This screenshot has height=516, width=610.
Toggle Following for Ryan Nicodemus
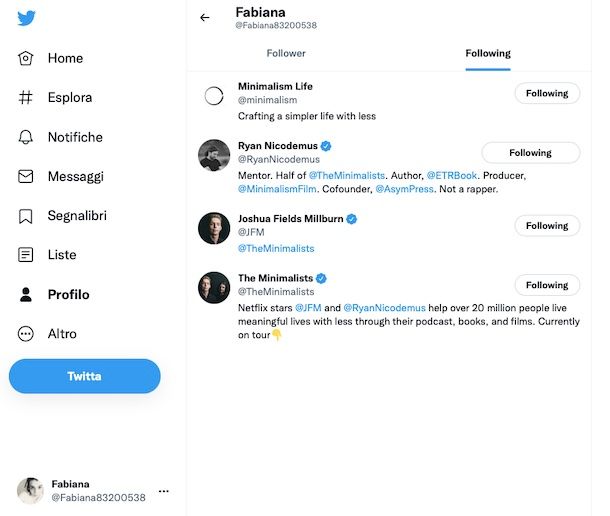point(531,153)
